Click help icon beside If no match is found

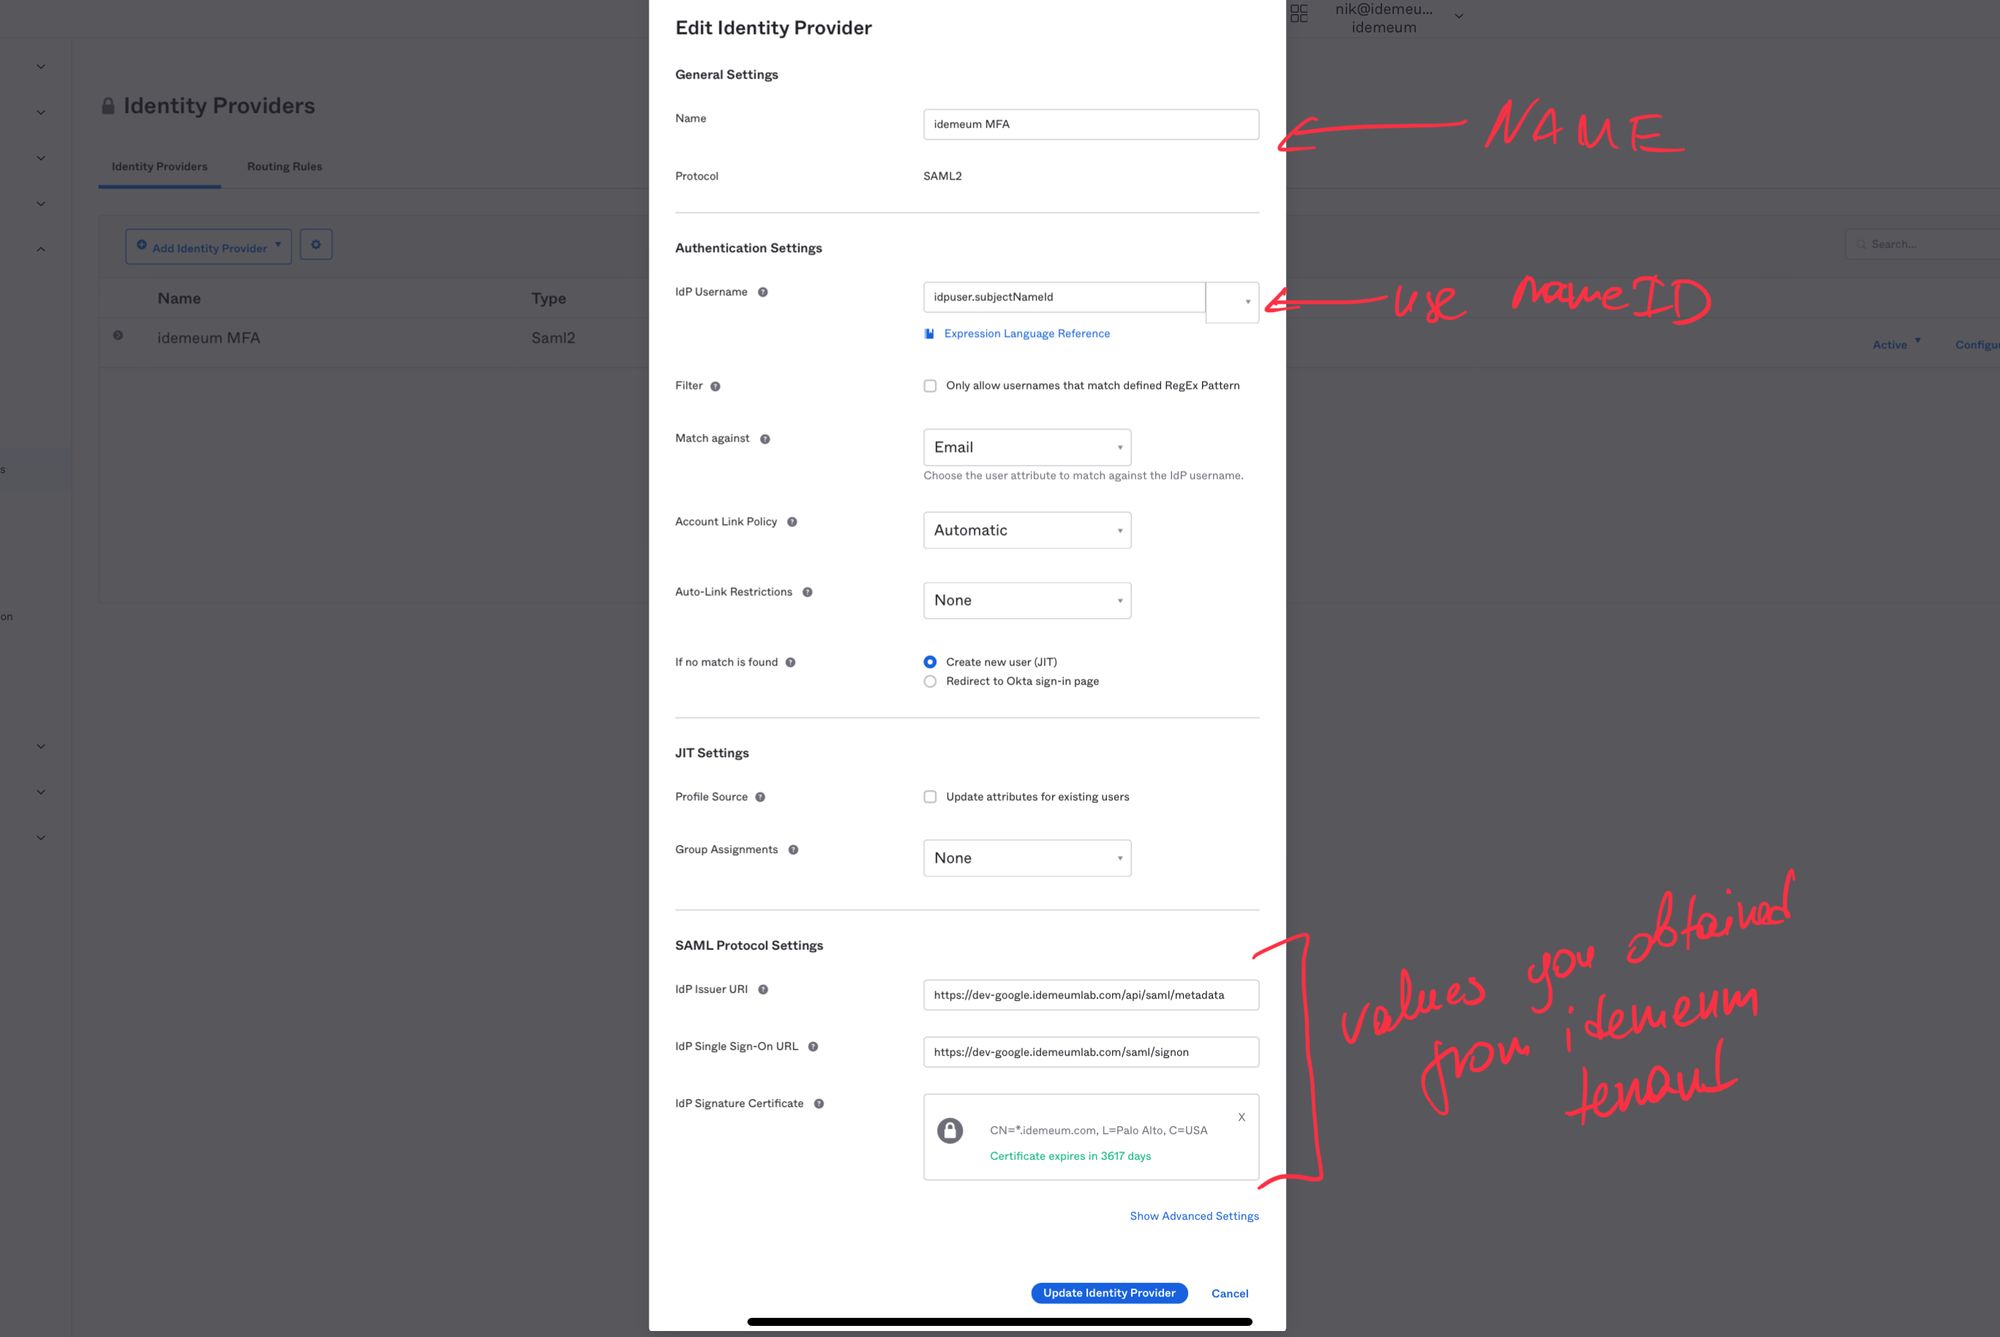790,662
